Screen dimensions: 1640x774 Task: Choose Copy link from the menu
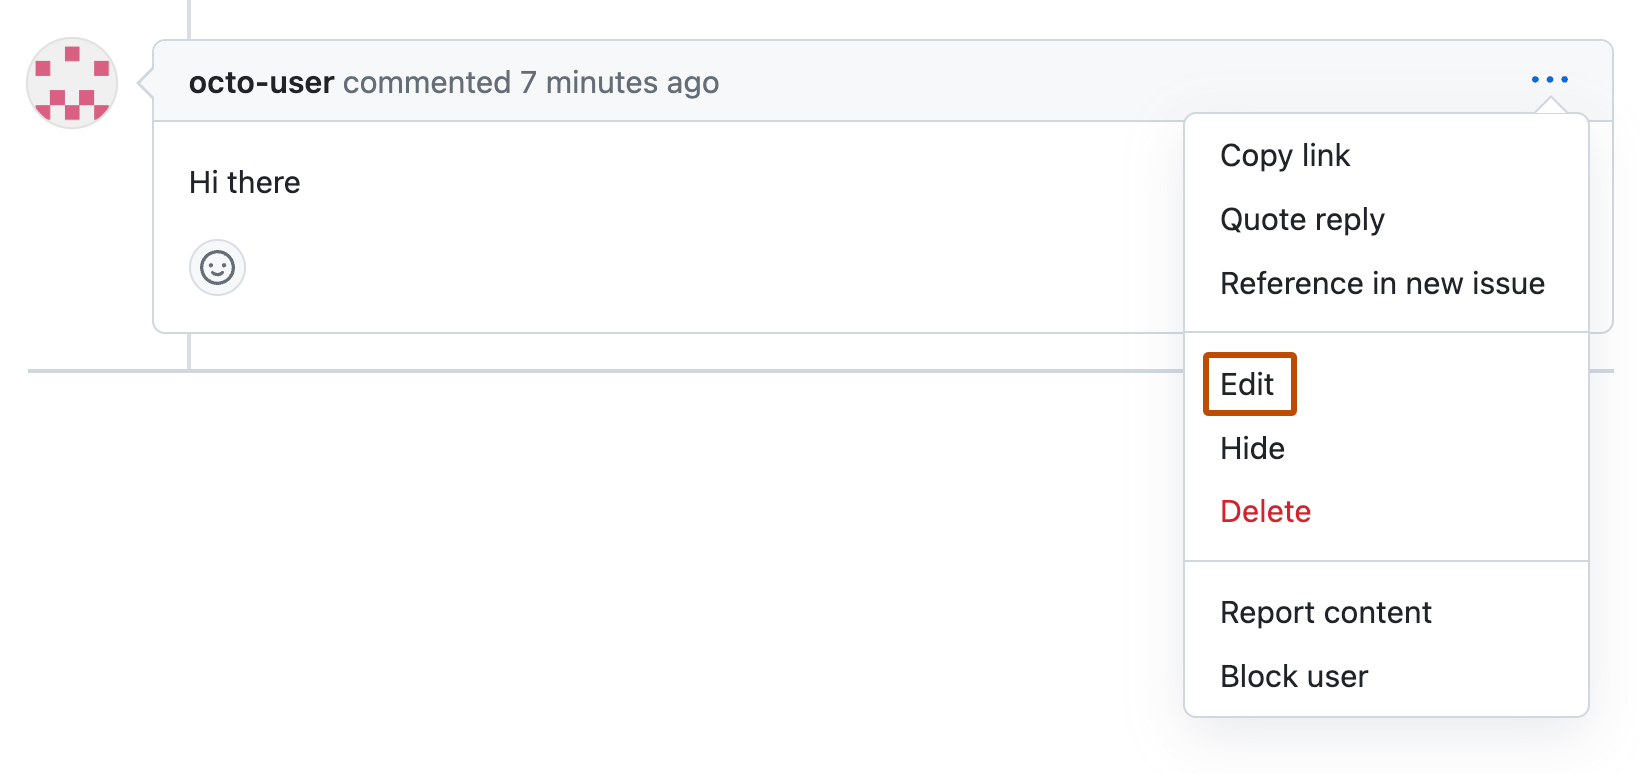pyautogui.click(x=1285, y=155)
